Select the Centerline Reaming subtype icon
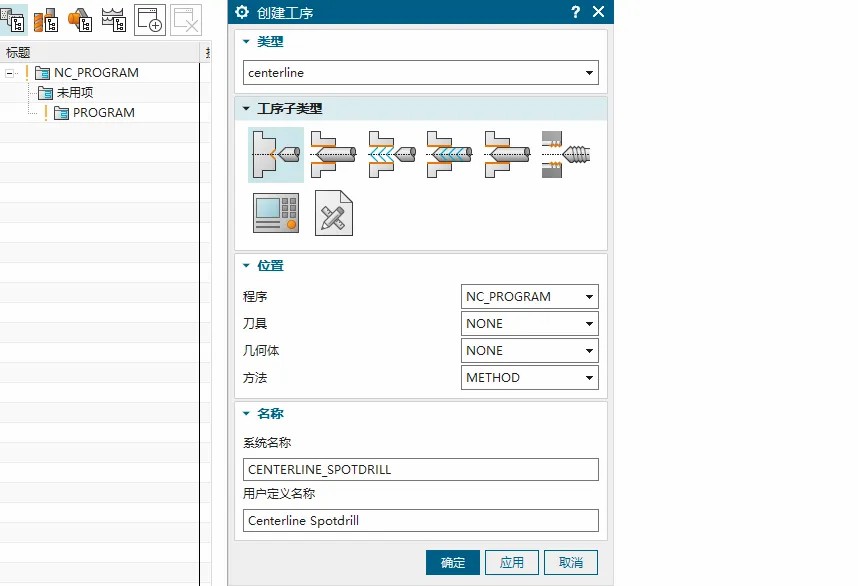 (x=508, y=155)
